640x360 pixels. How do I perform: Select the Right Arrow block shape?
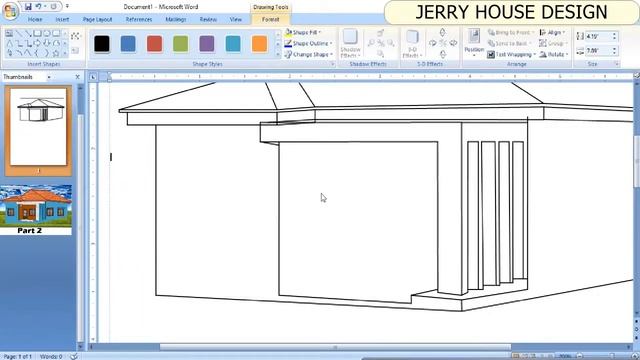37,43
